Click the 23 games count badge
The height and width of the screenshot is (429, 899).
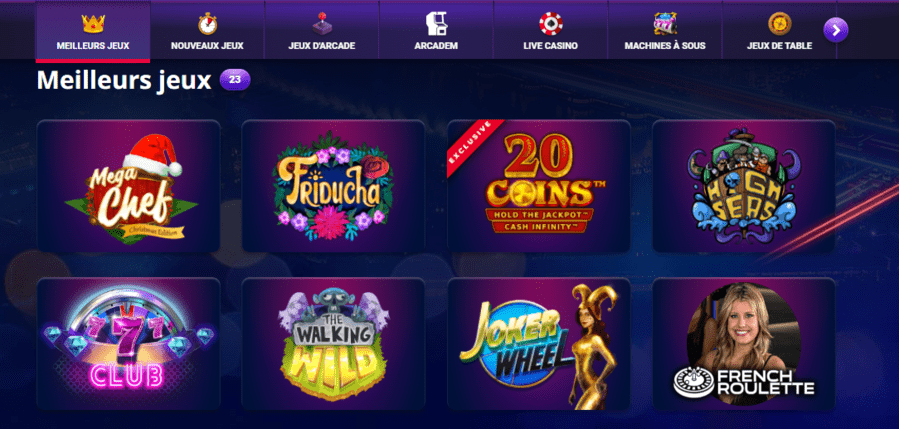tap(235, 80)
